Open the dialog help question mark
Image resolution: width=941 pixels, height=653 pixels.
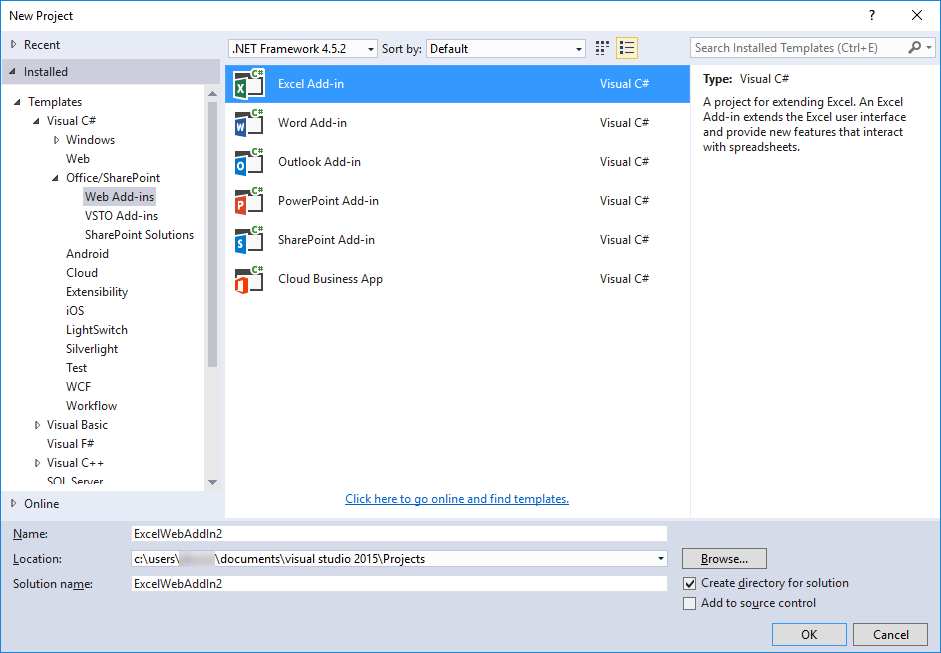pyautogui.click(x=872, y=16)
